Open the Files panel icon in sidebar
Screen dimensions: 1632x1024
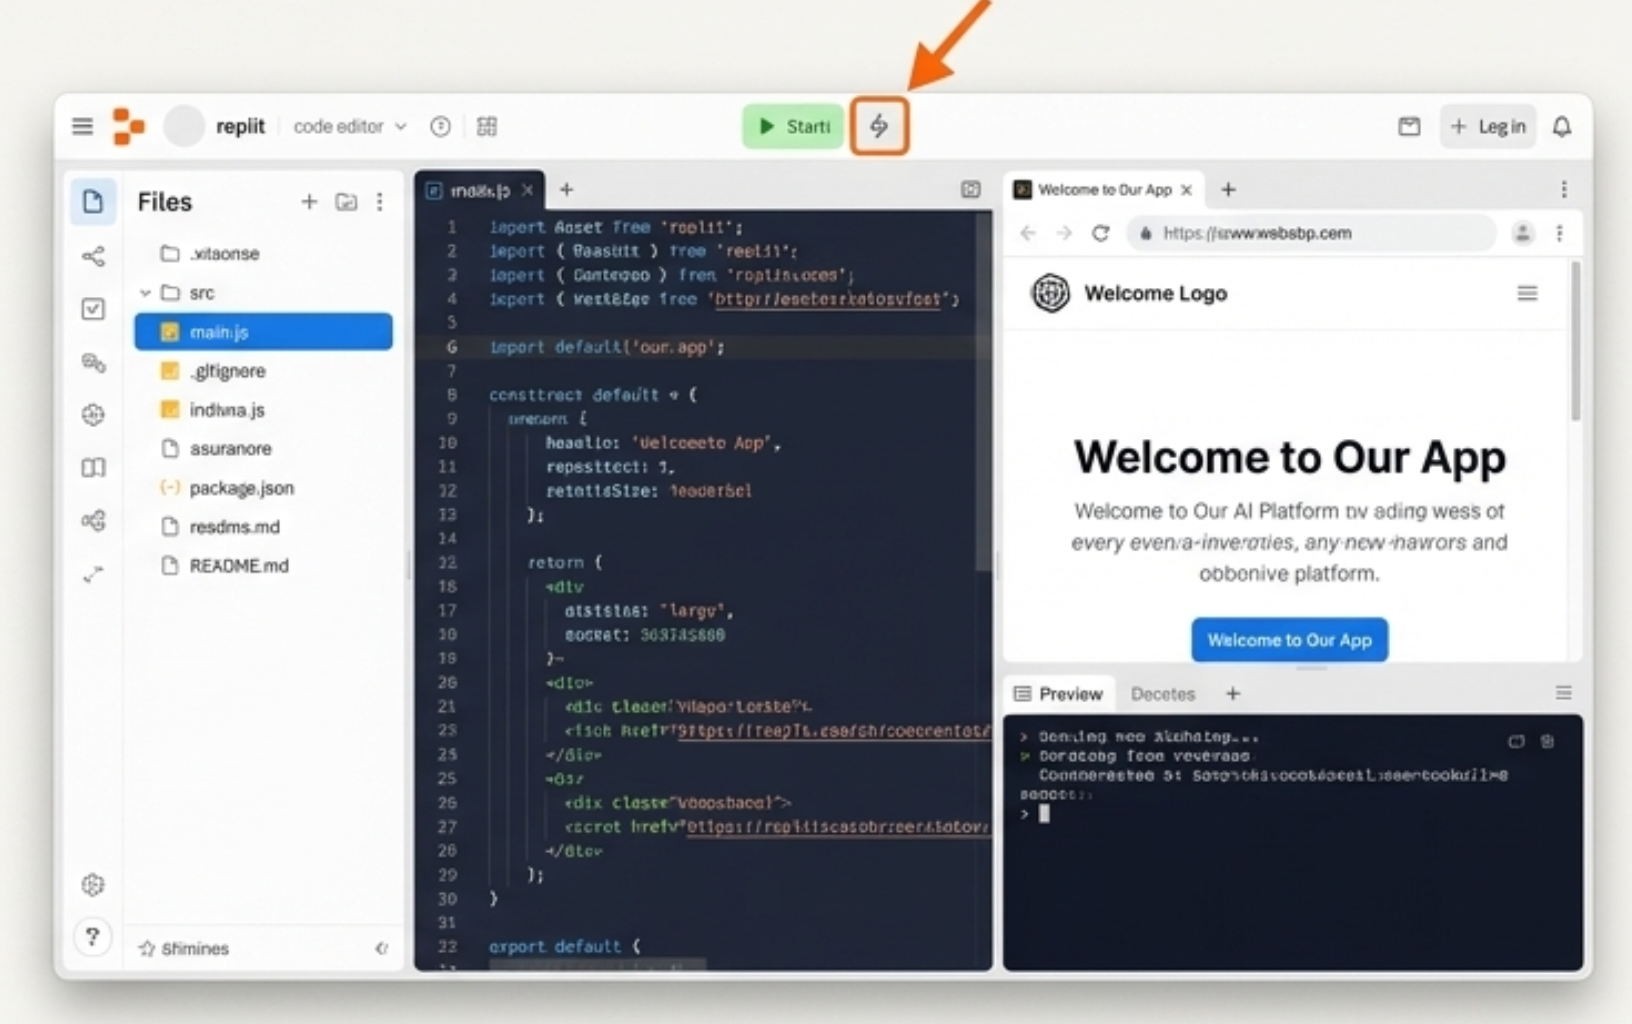93,202
